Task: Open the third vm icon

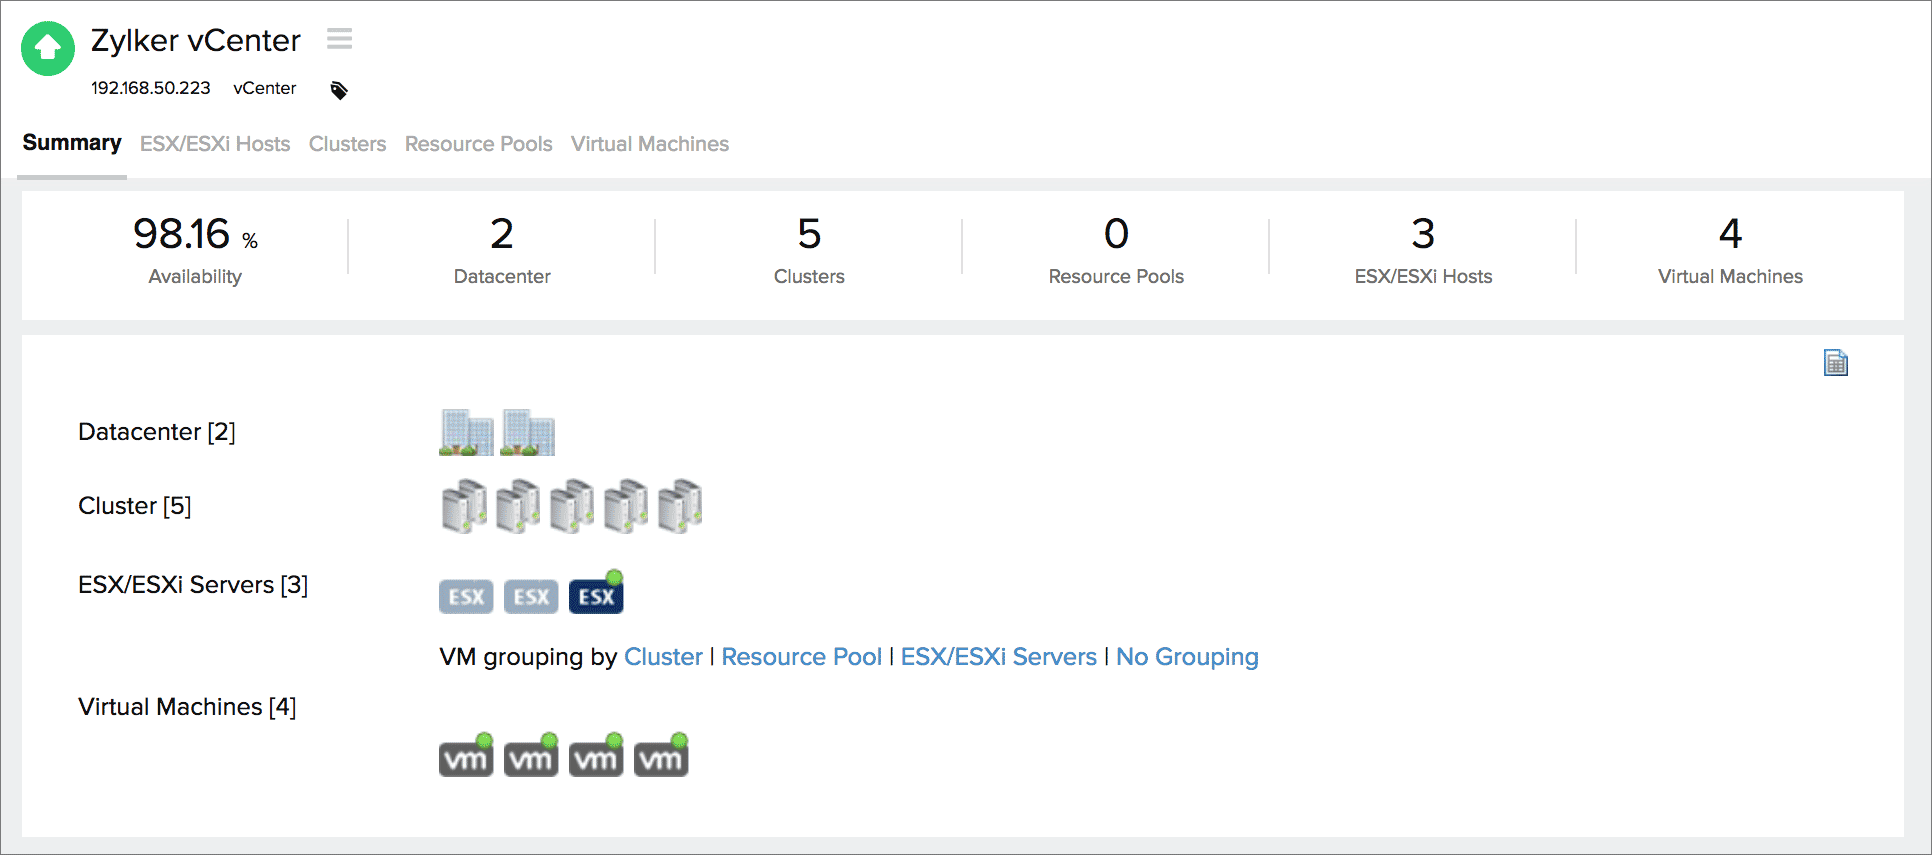Action: [x=596, y=756]
